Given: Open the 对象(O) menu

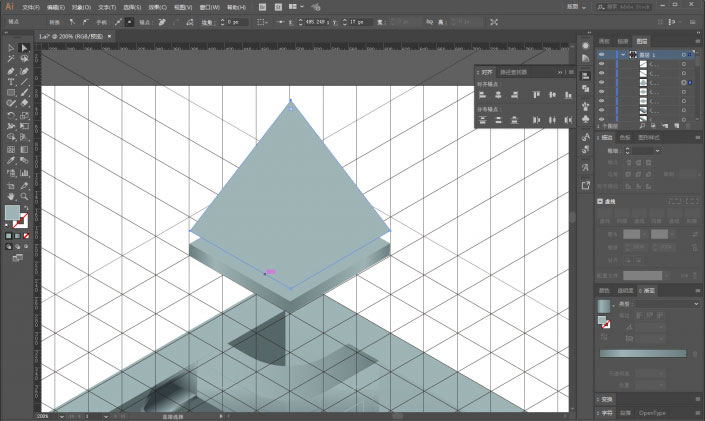Looking at the screenshot, I should pos(81,7).
